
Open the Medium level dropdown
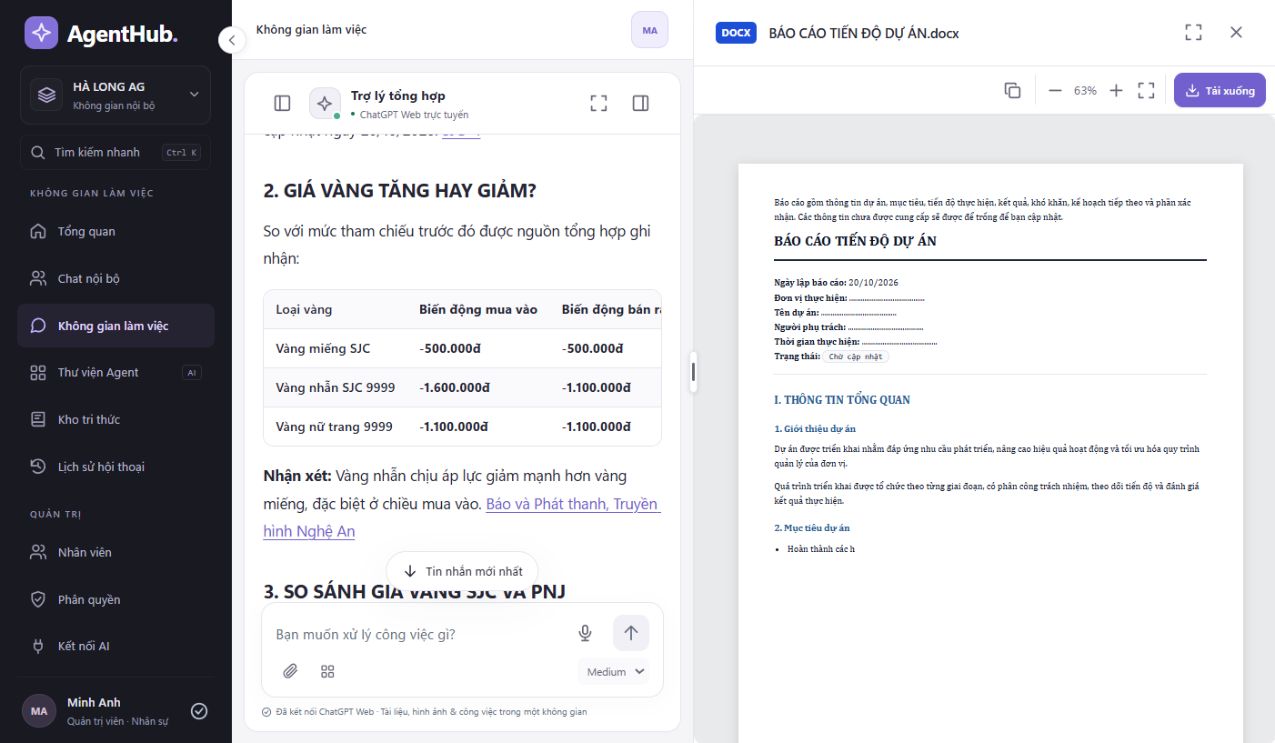(x=615, y=672)
